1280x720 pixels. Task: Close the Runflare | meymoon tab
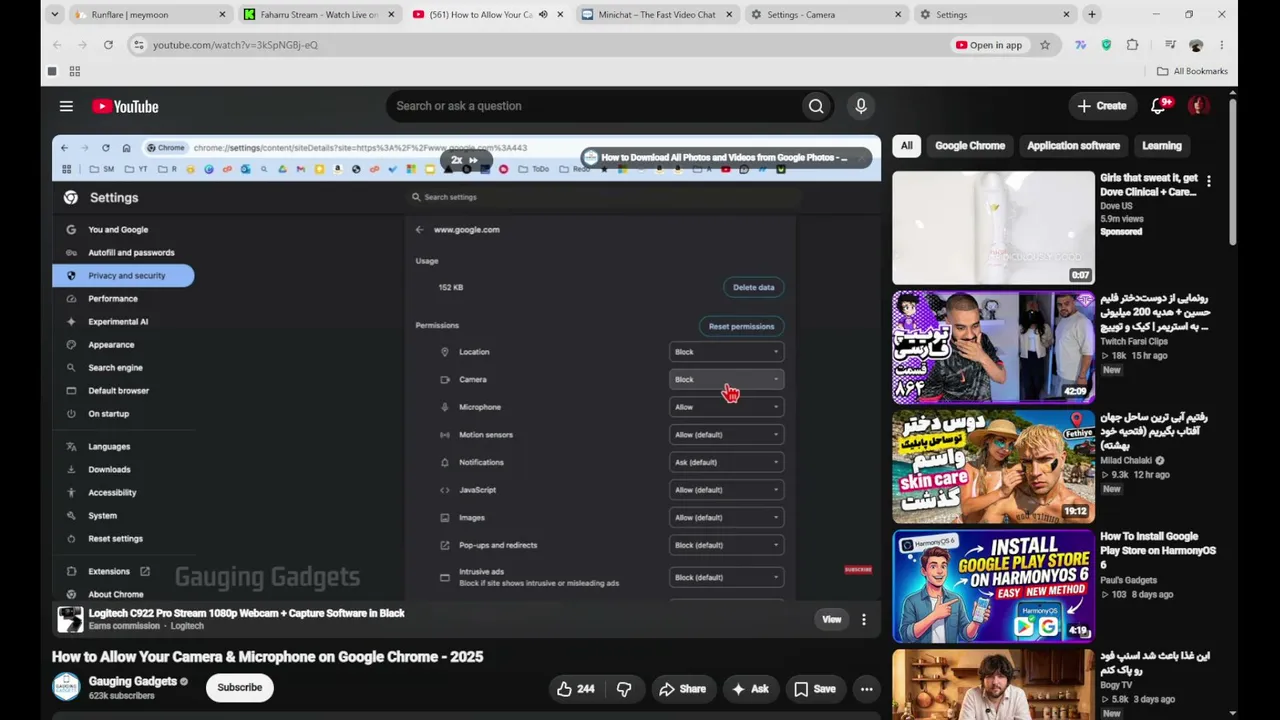222,15
